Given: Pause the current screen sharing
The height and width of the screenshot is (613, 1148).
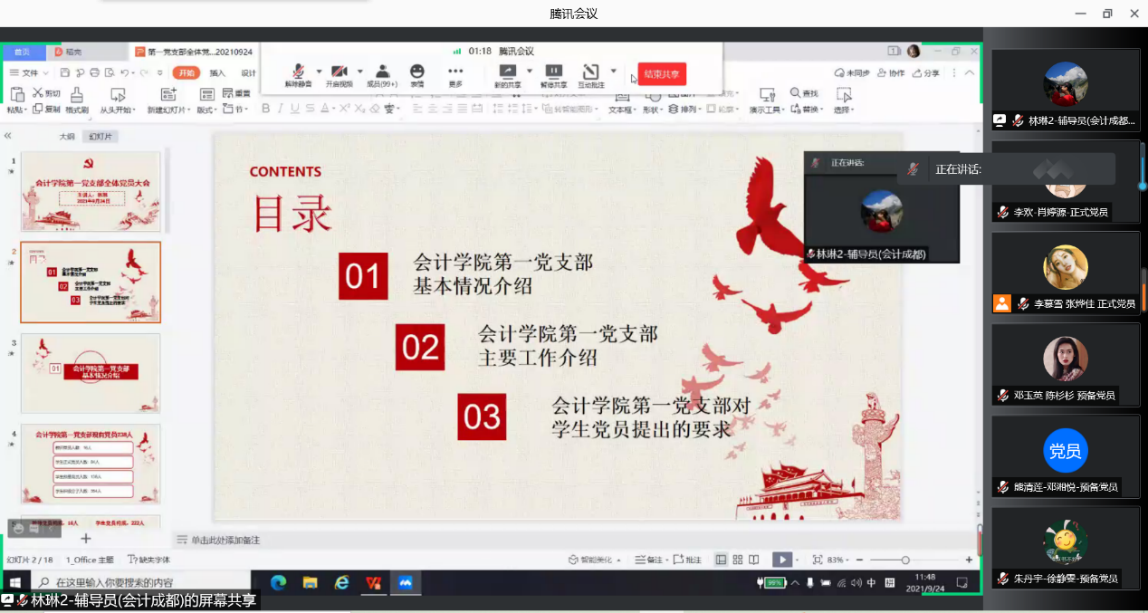Looking at the screenshot, I should tap(554, 75).
